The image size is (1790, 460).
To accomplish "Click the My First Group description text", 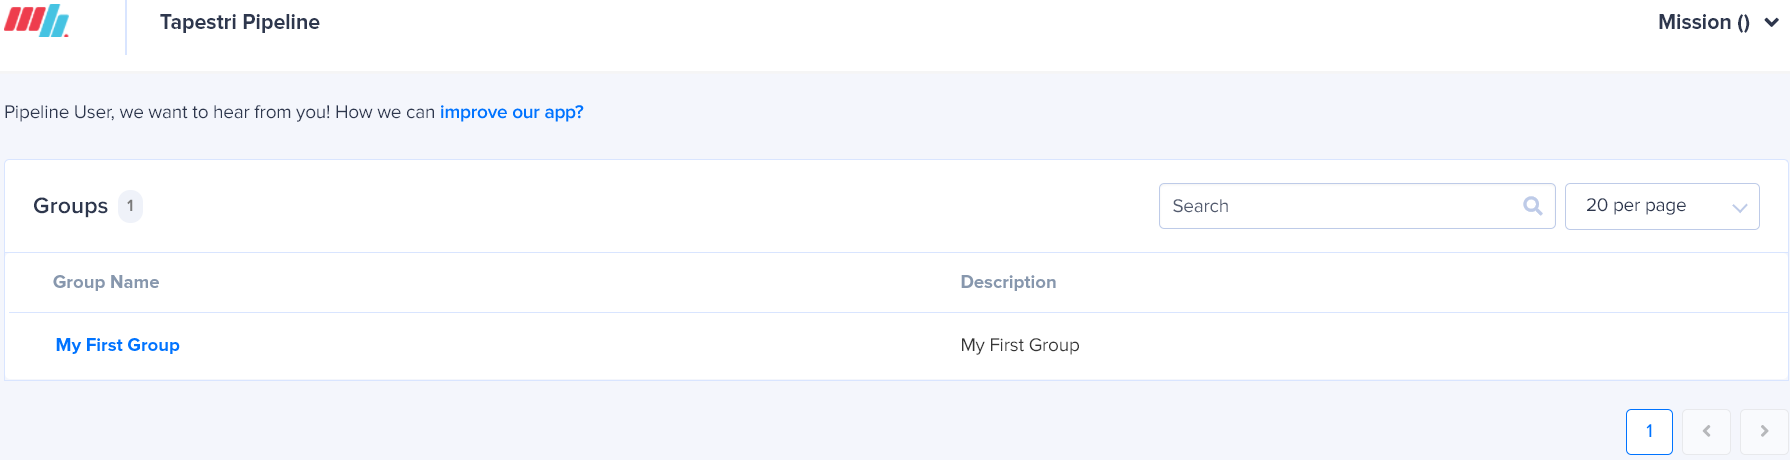I will (x=1020, y=345).
